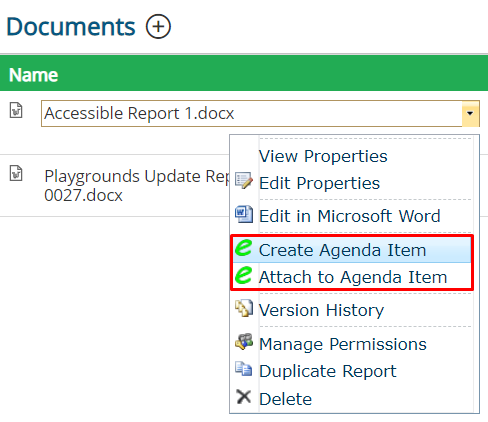This screenshot has width=488, height=422.
Task: Click the Duplicate Report copy icon
Action: 244,369
